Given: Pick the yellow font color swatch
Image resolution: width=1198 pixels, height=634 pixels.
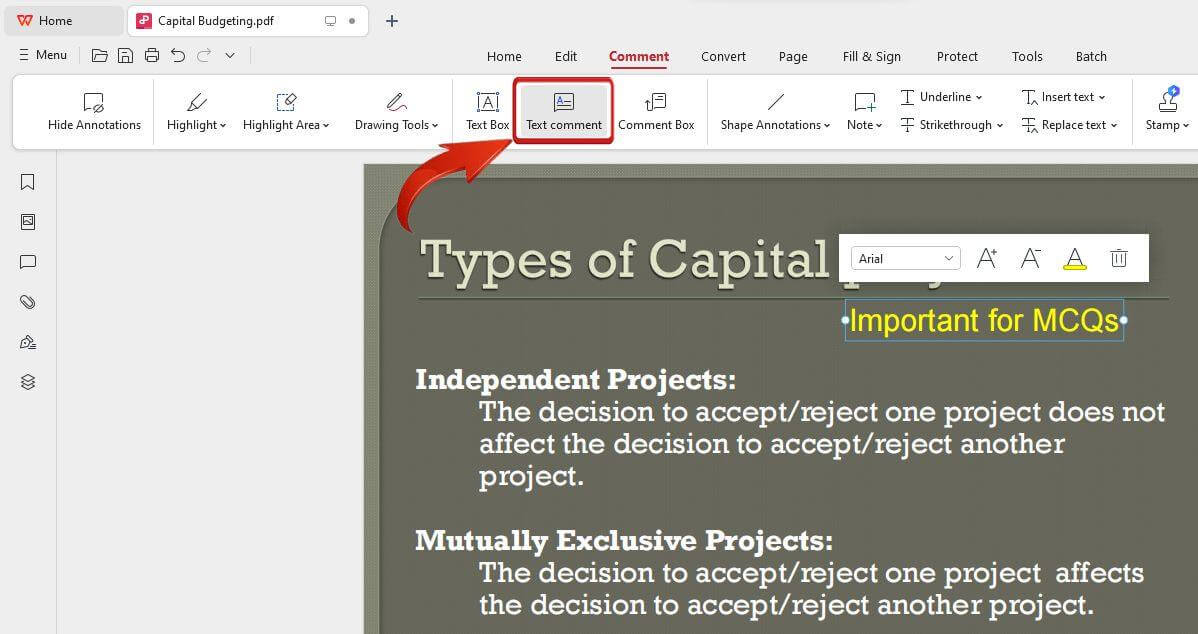Looking at the screenshot, I should coord(1075,258).
